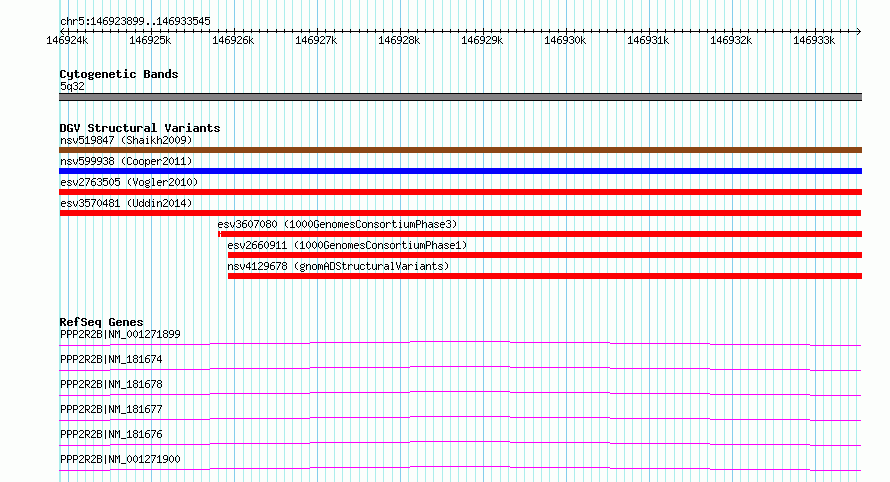Click the chr5:146923899..146933545 coordinate label

(135, 22)
